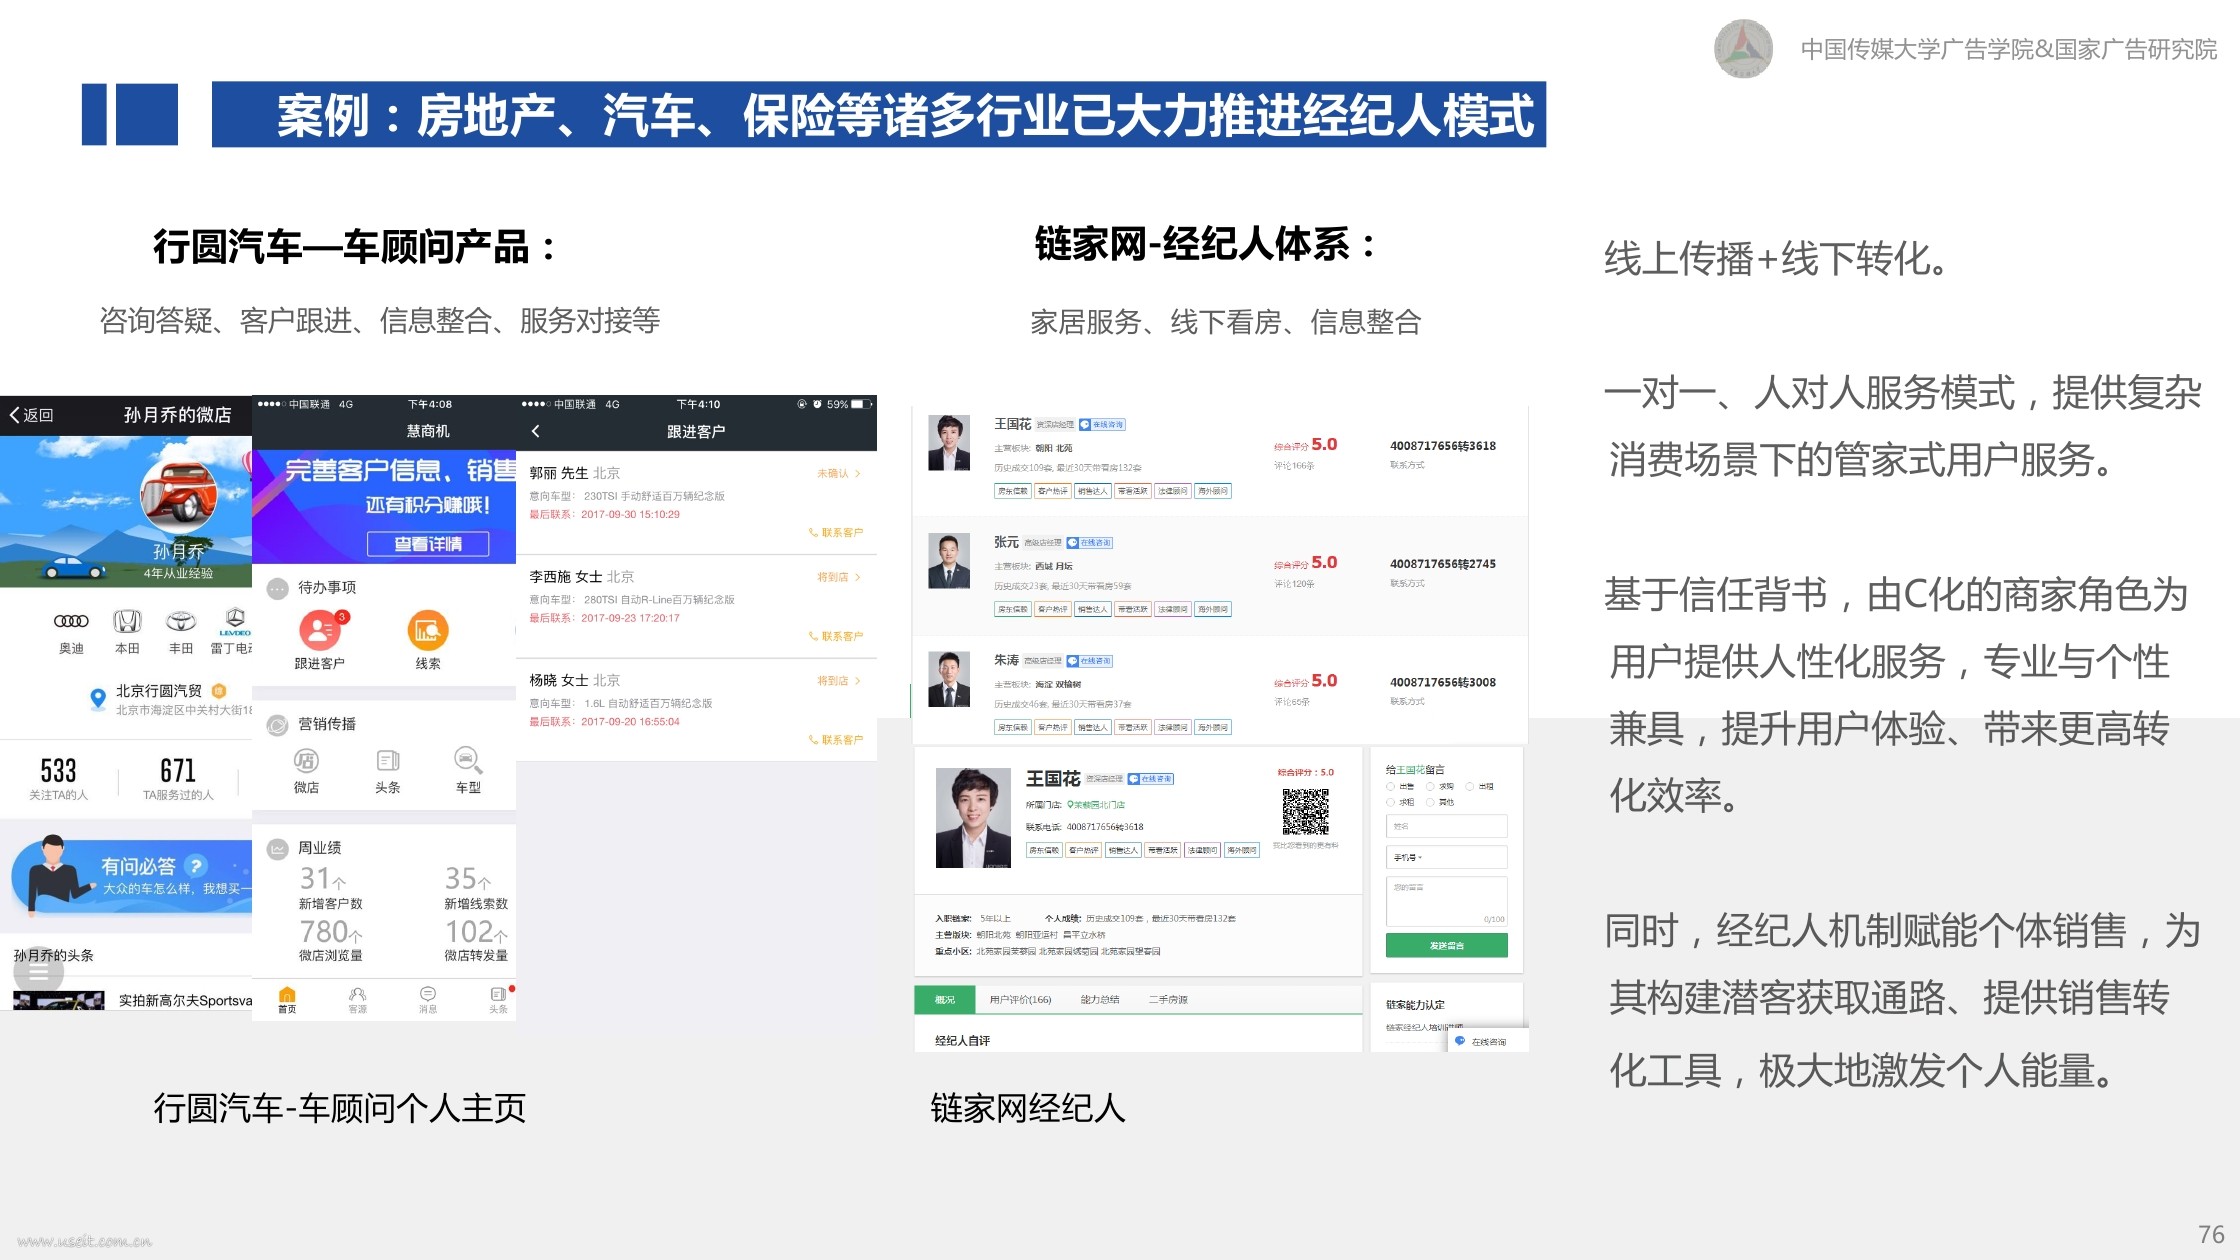This screenshot has height=1260, width=2240.
Task: Tap the round hamburger menu button
Action: (38, 972)
